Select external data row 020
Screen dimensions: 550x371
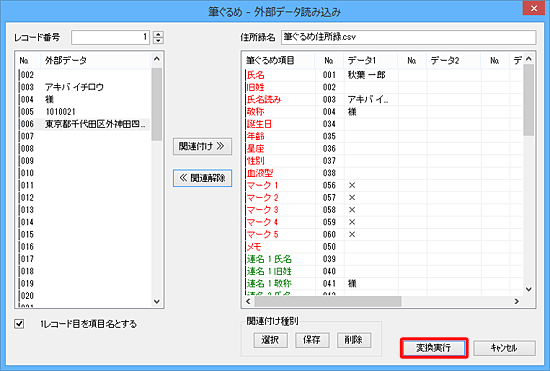click(x=84, y=296)
